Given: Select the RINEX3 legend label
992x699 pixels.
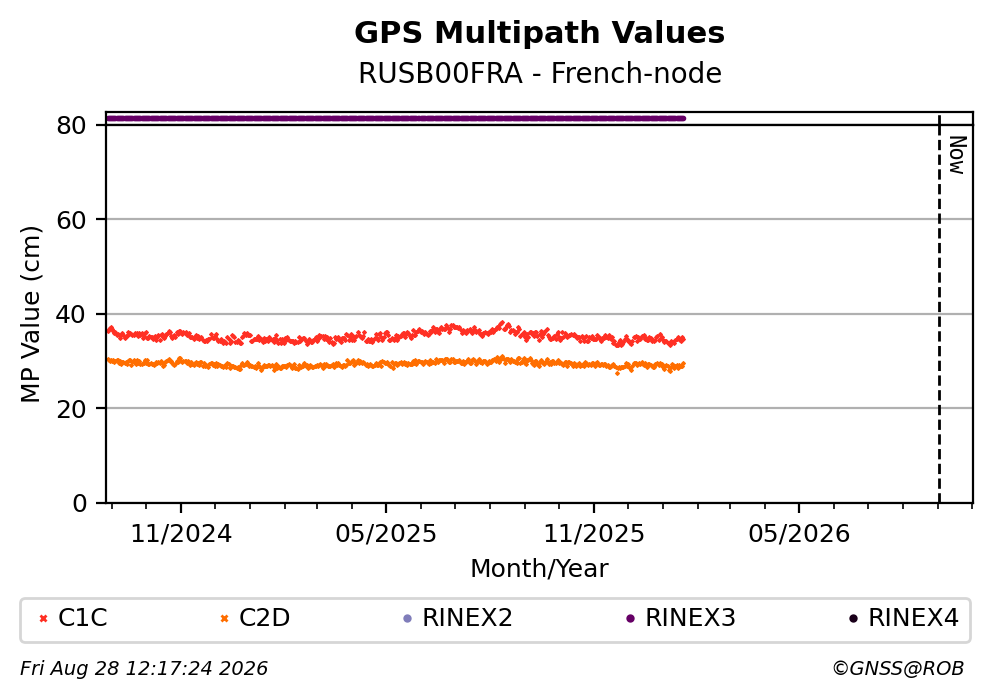Looking at the screenshot, I should pos(690,617).
